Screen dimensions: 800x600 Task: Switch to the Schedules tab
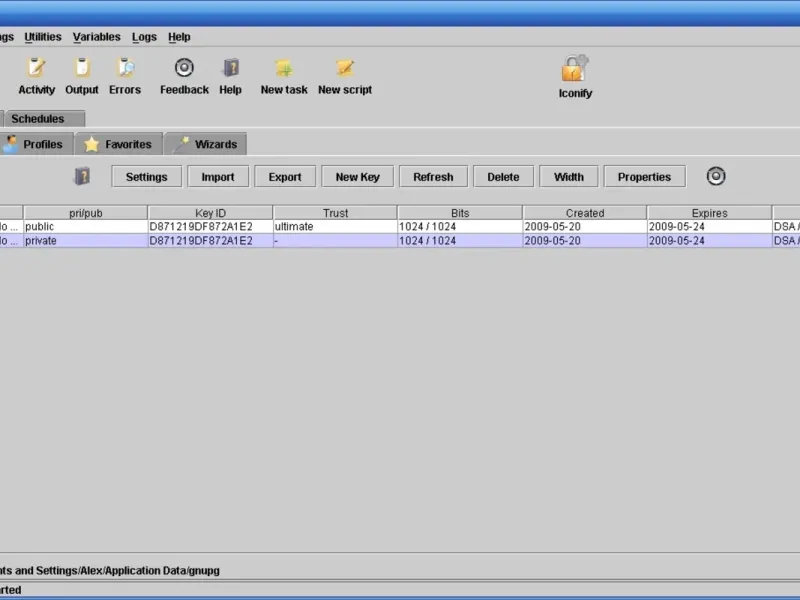pyautogui.click(x=45, y=118)
